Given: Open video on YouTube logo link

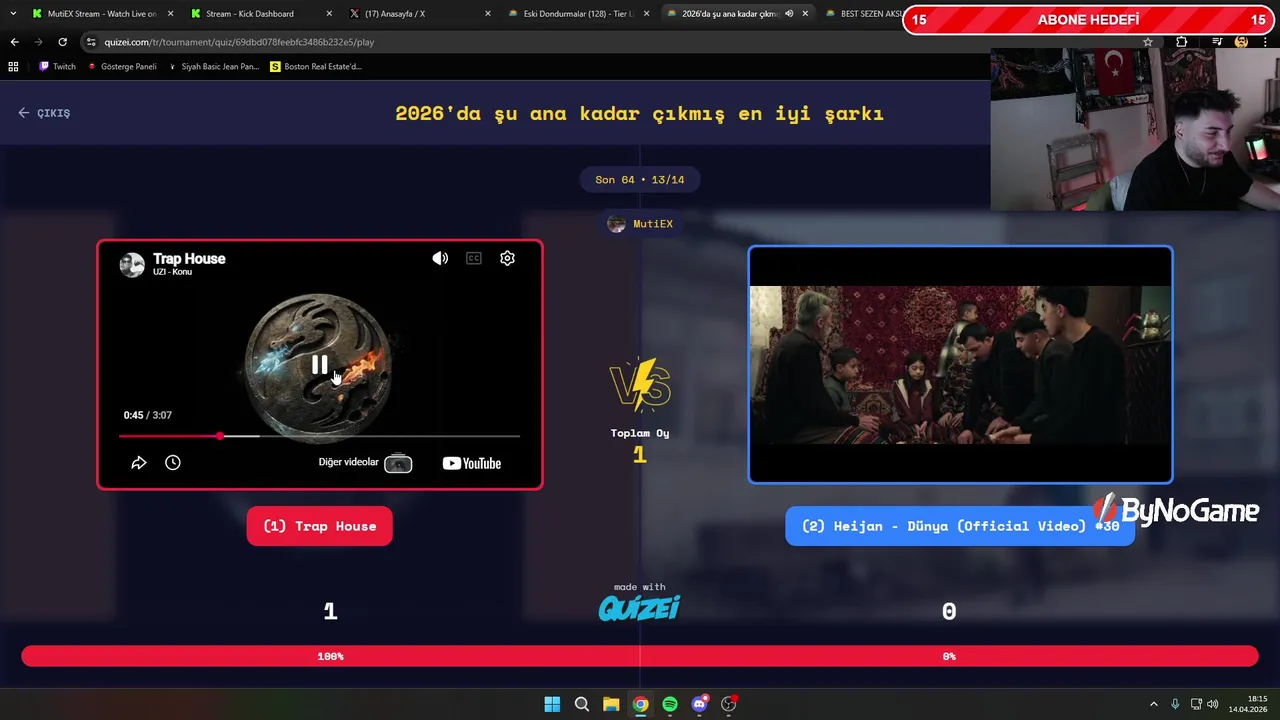Looking at the screenshot, I should (472, 463).
